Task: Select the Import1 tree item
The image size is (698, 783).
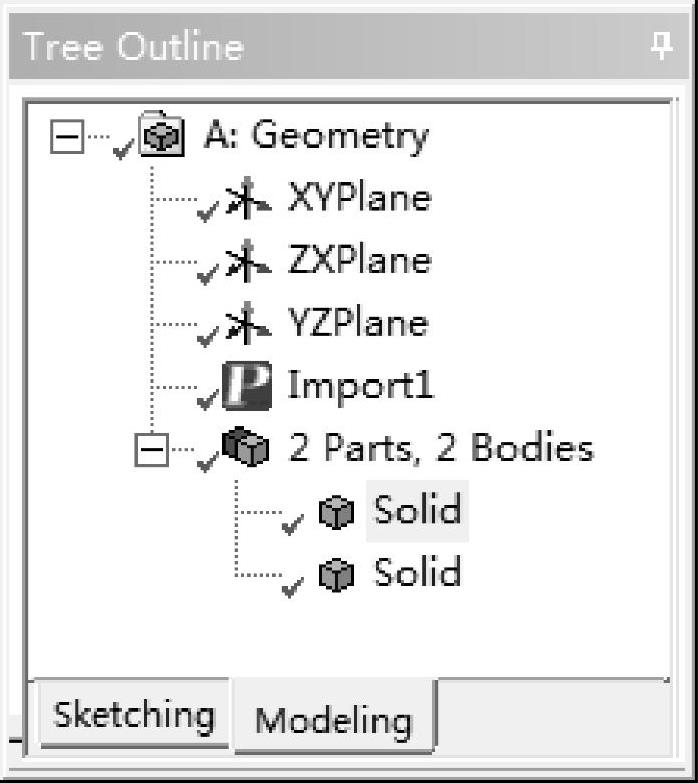Action: (x=360, y=386)
